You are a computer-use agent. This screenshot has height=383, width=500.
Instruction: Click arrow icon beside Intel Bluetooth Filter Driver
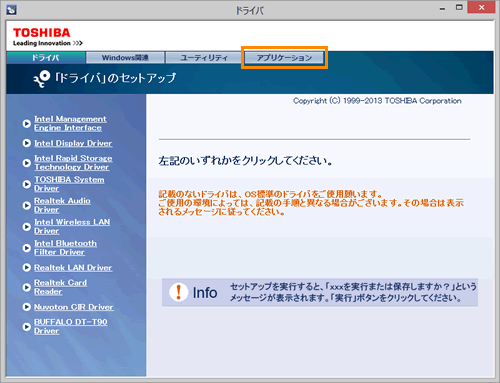click(27, 248)
